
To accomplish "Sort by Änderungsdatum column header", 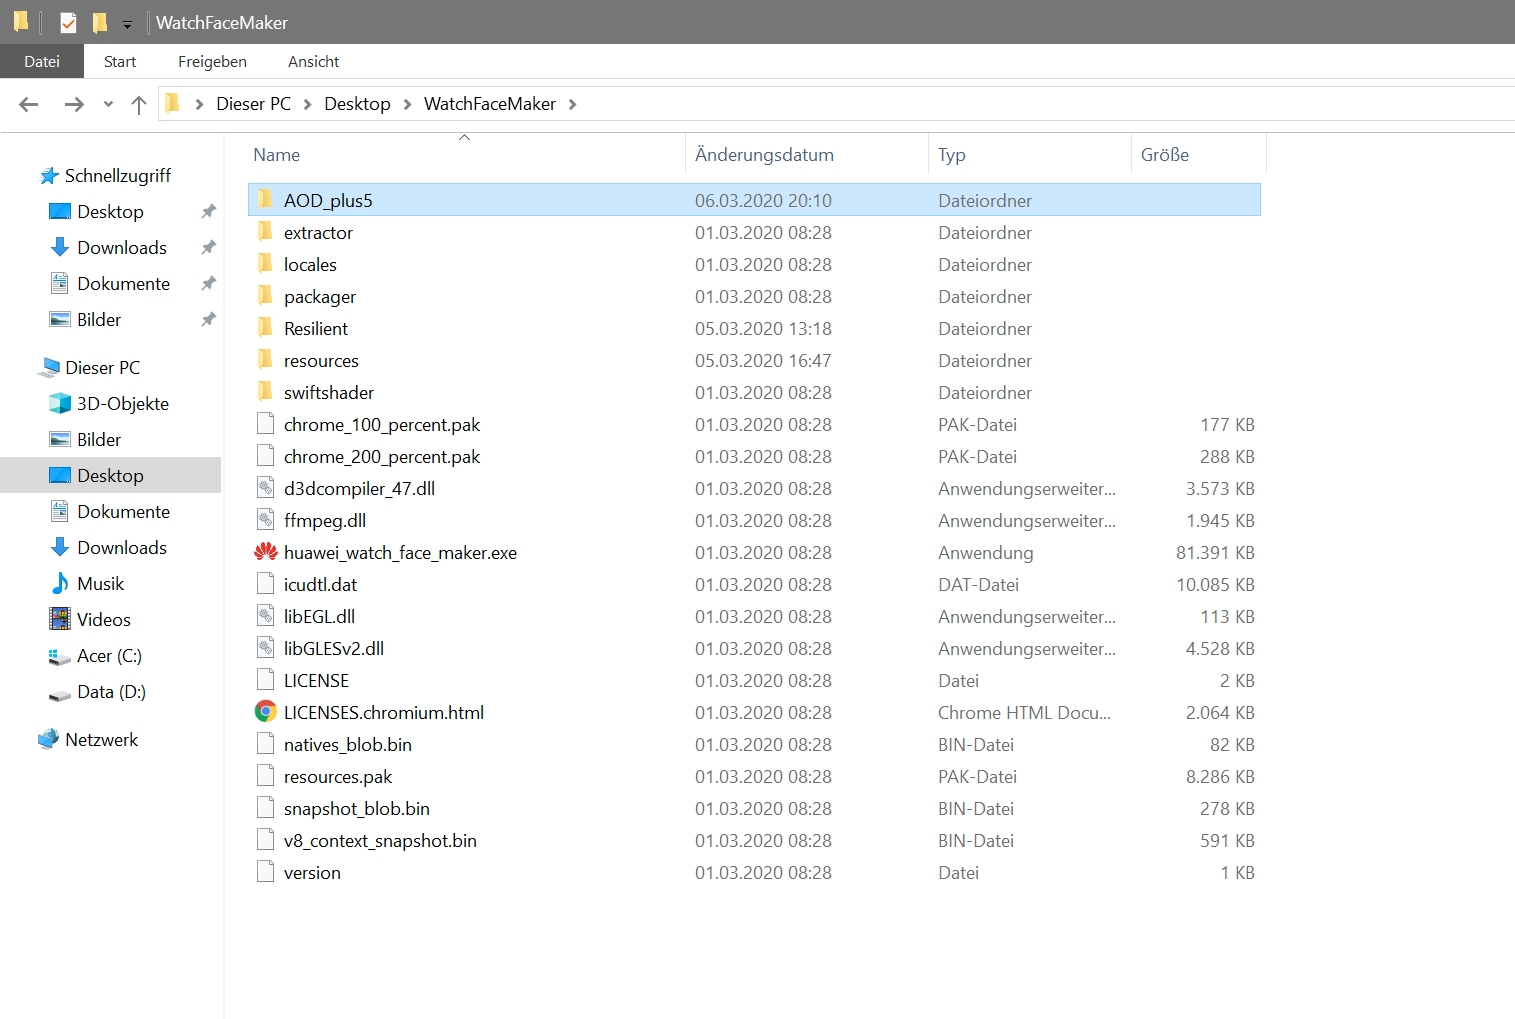I will 764,155.
